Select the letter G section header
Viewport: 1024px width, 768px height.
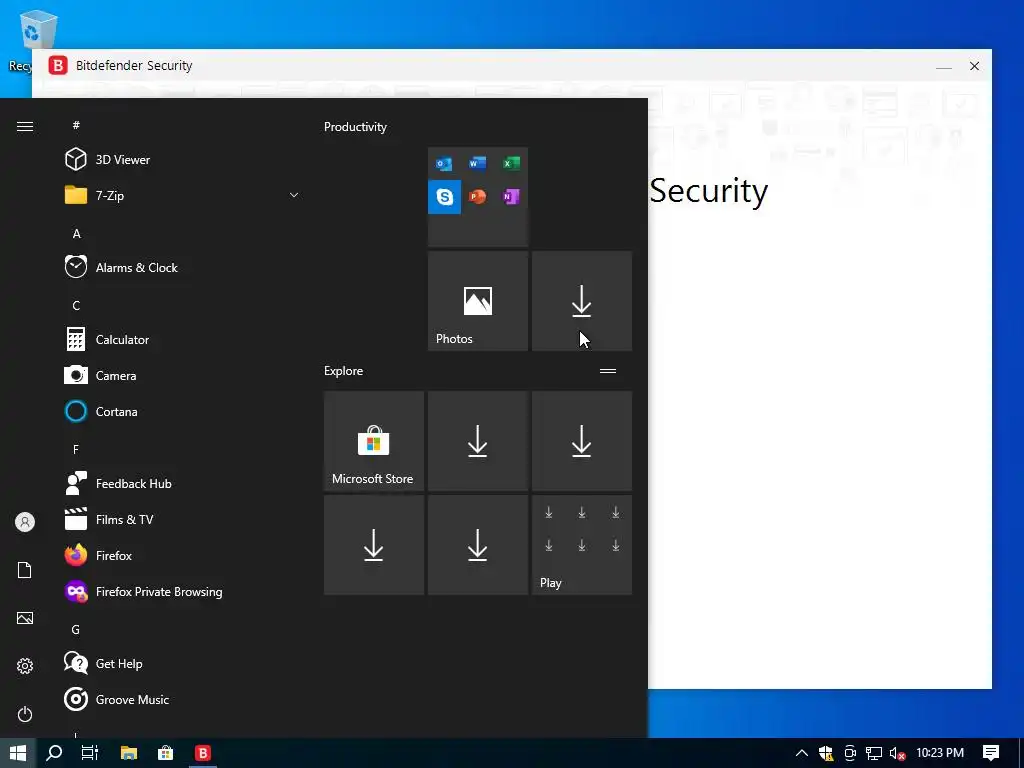coord(76,630)
